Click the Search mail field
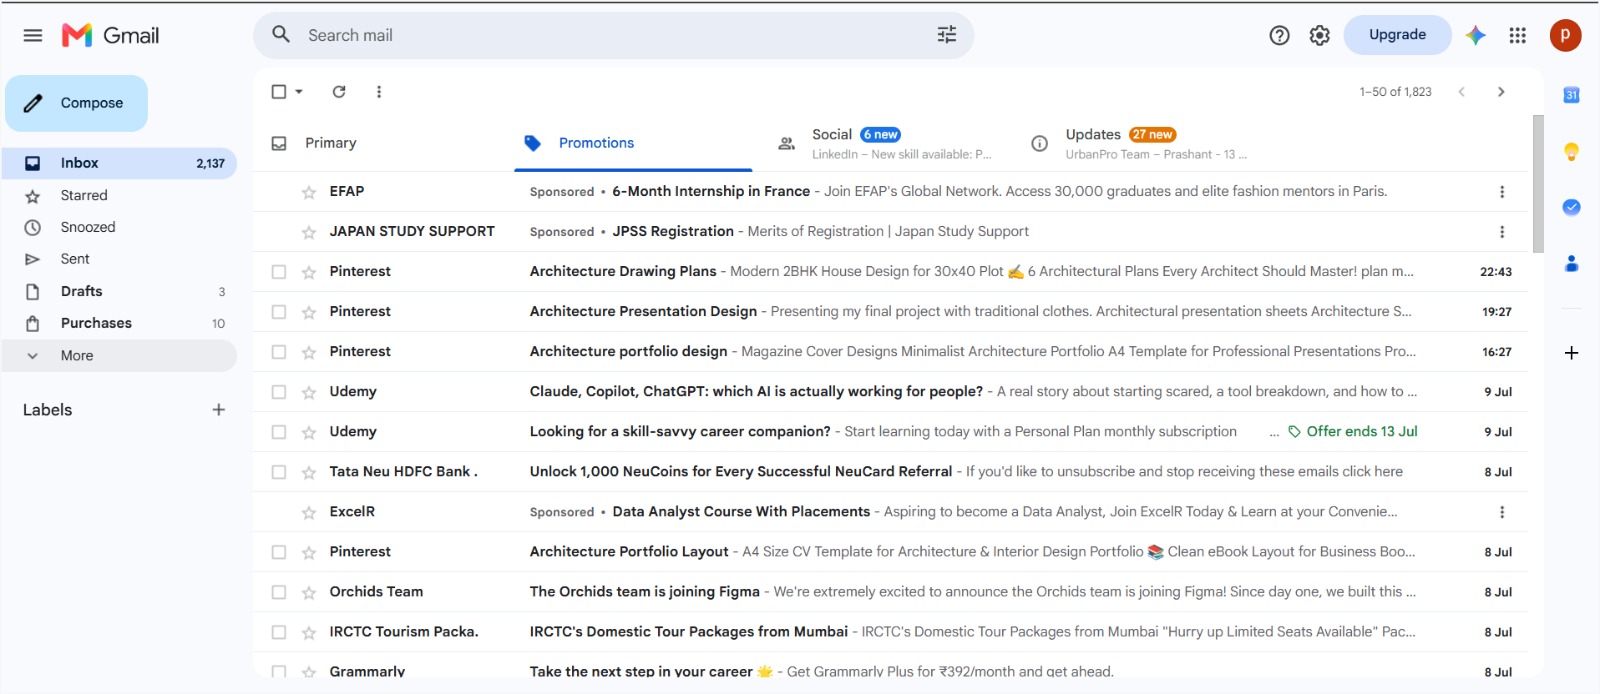Image resolution: width=1600 pixels, height=694 pixels. (x=613, y=35)
